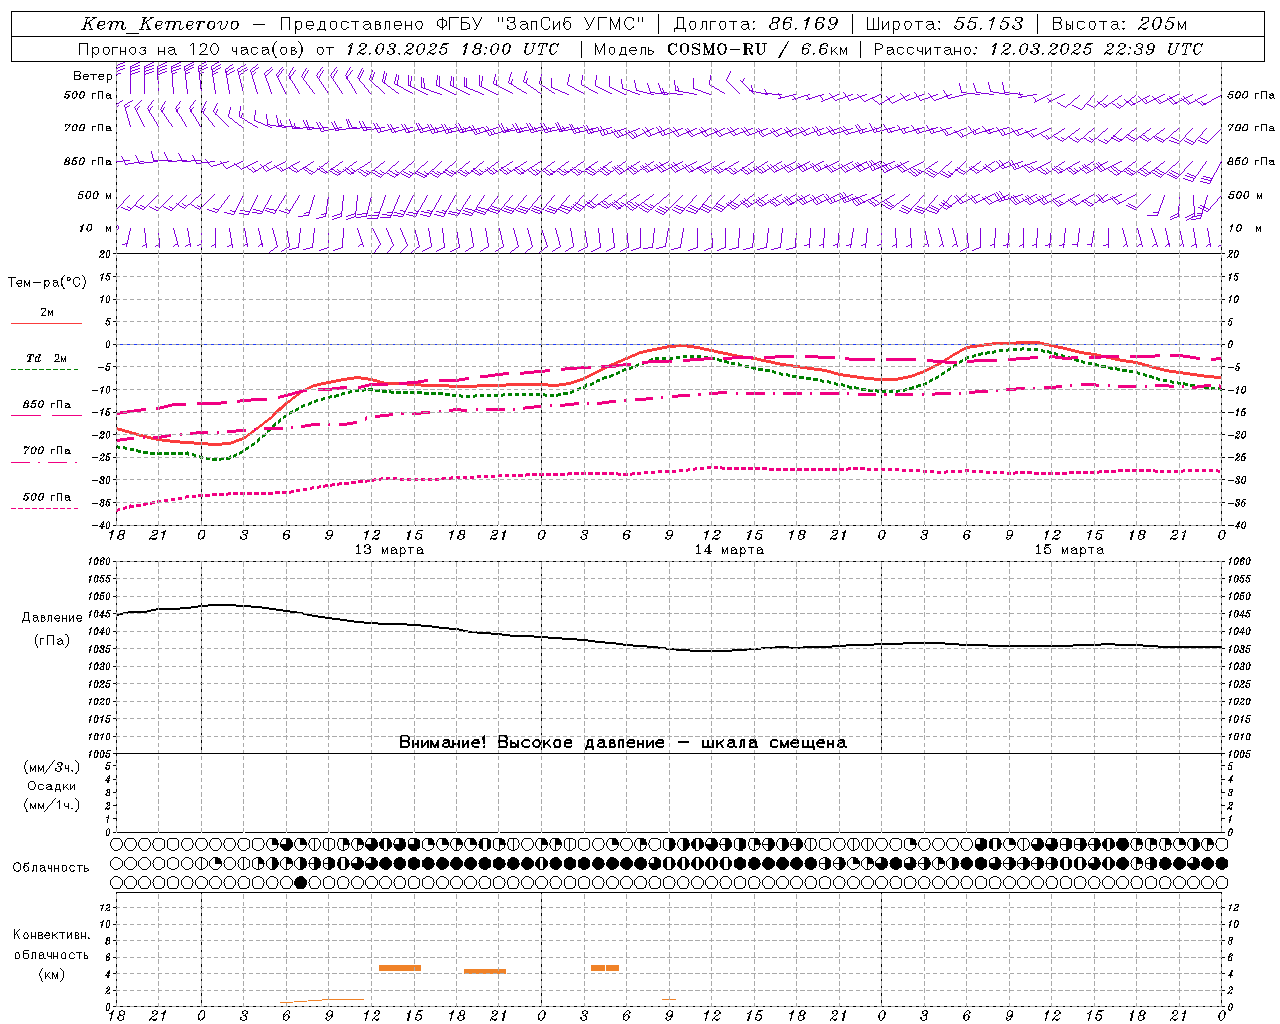Click the first orange convective cloud bar
1280x1024 pixels.
400,968
